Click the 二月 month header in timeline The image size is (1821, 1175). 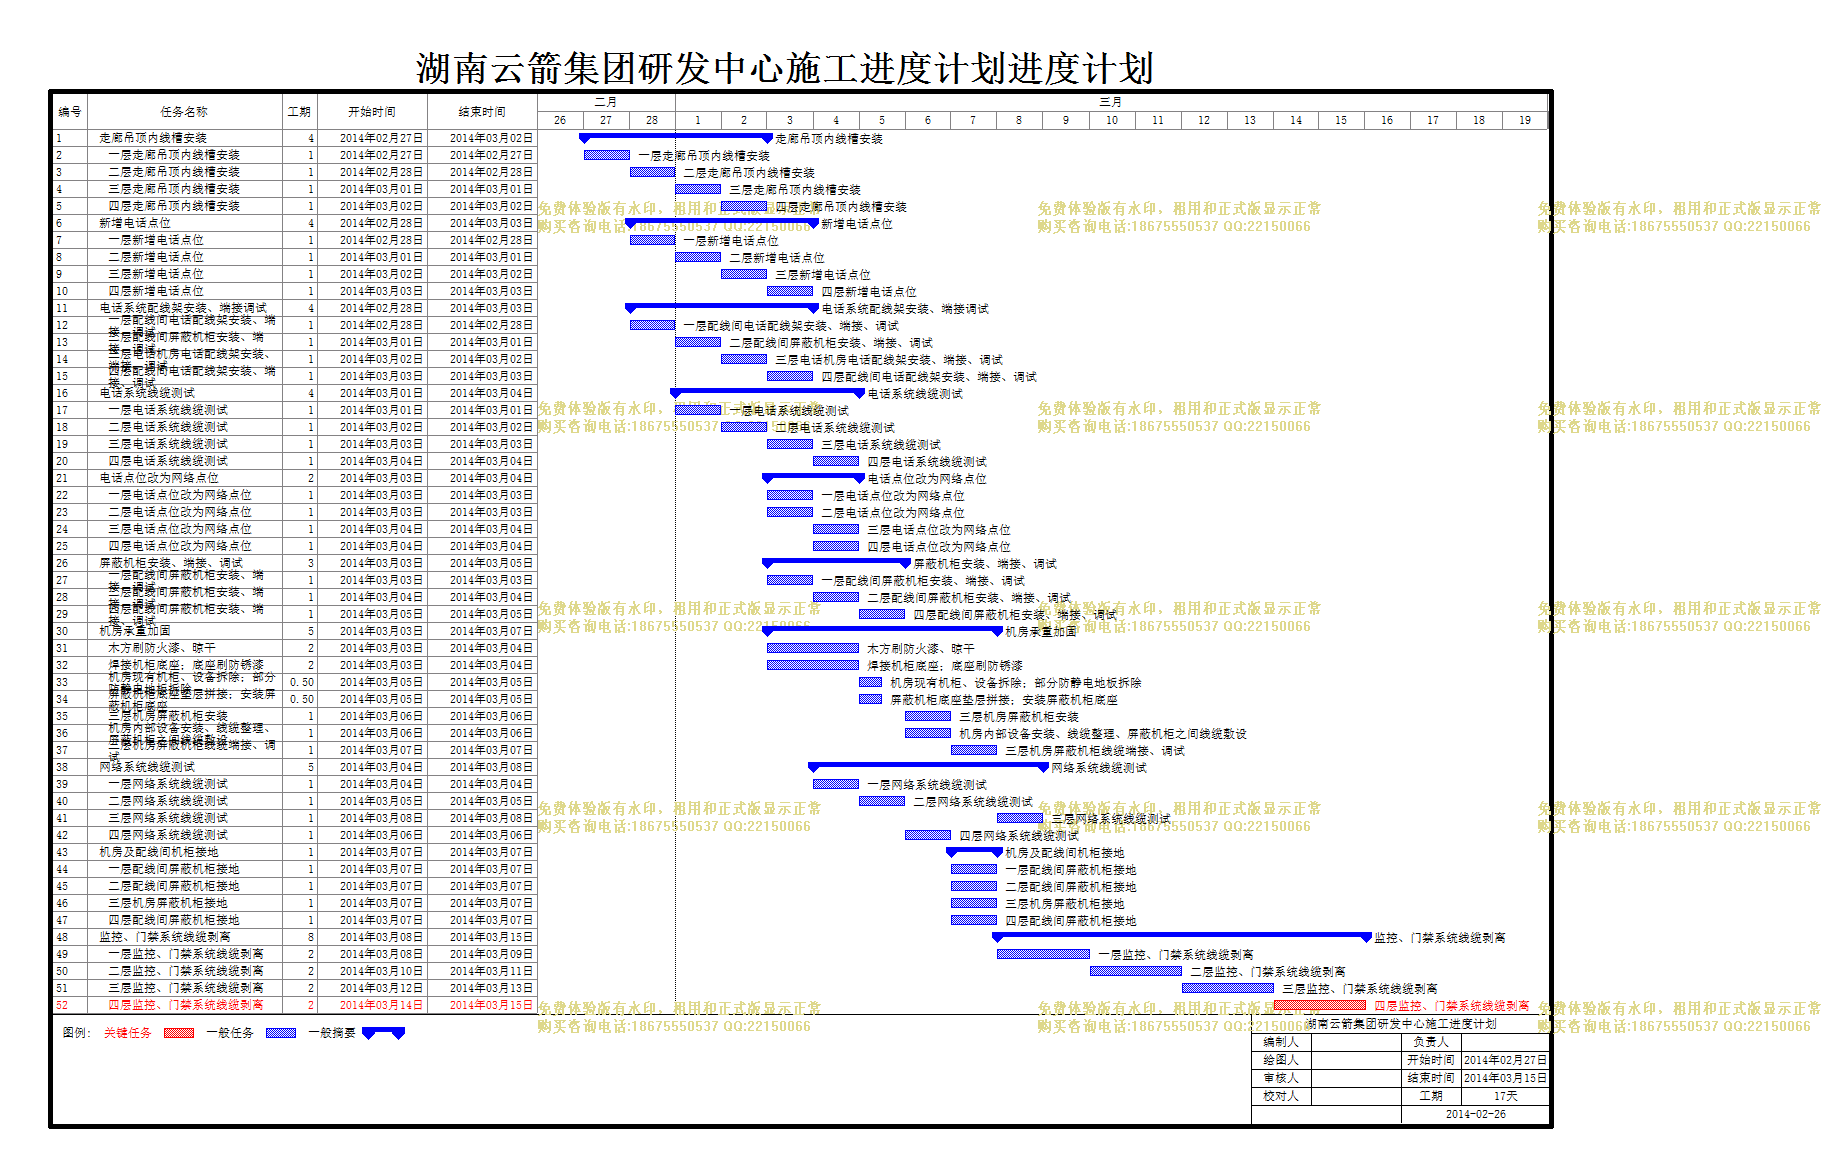pyautogui.click(x=606, y=102)
